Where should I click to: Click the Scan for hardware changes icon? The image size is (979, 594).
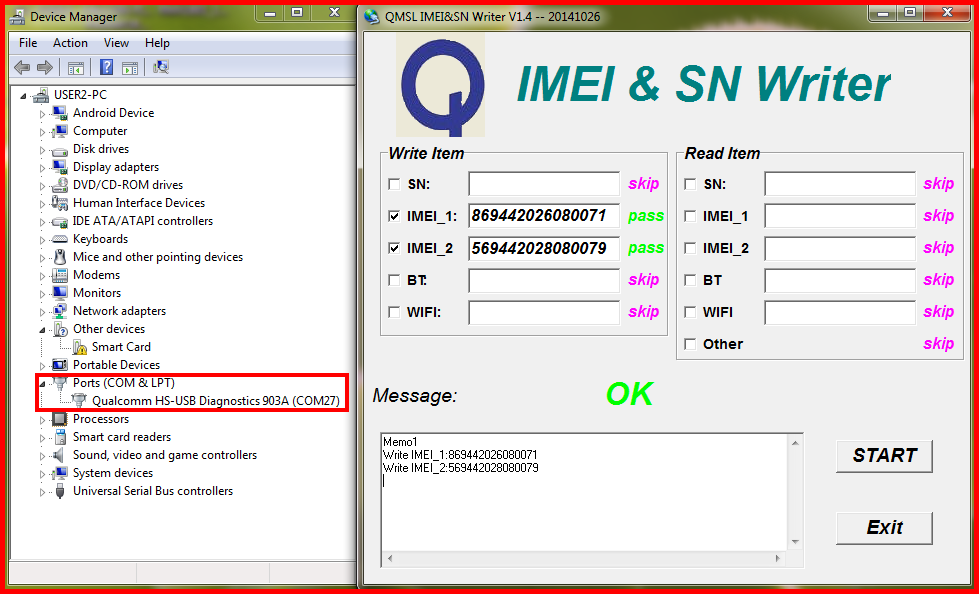coord(160,67)
